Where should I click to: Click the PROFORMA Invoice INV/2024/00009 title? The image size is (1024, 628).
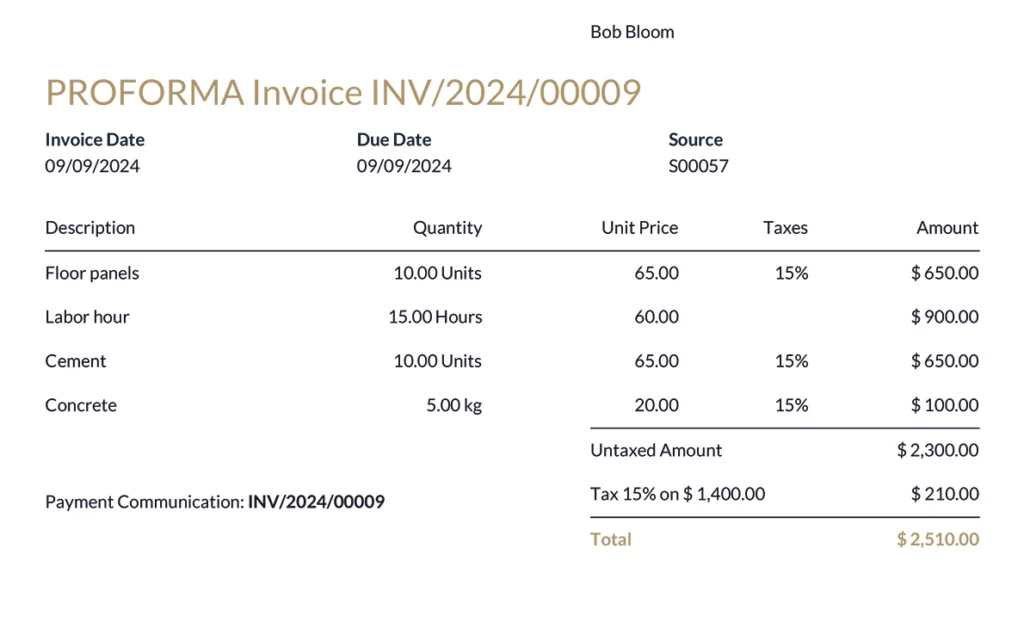tap(343, 93)
